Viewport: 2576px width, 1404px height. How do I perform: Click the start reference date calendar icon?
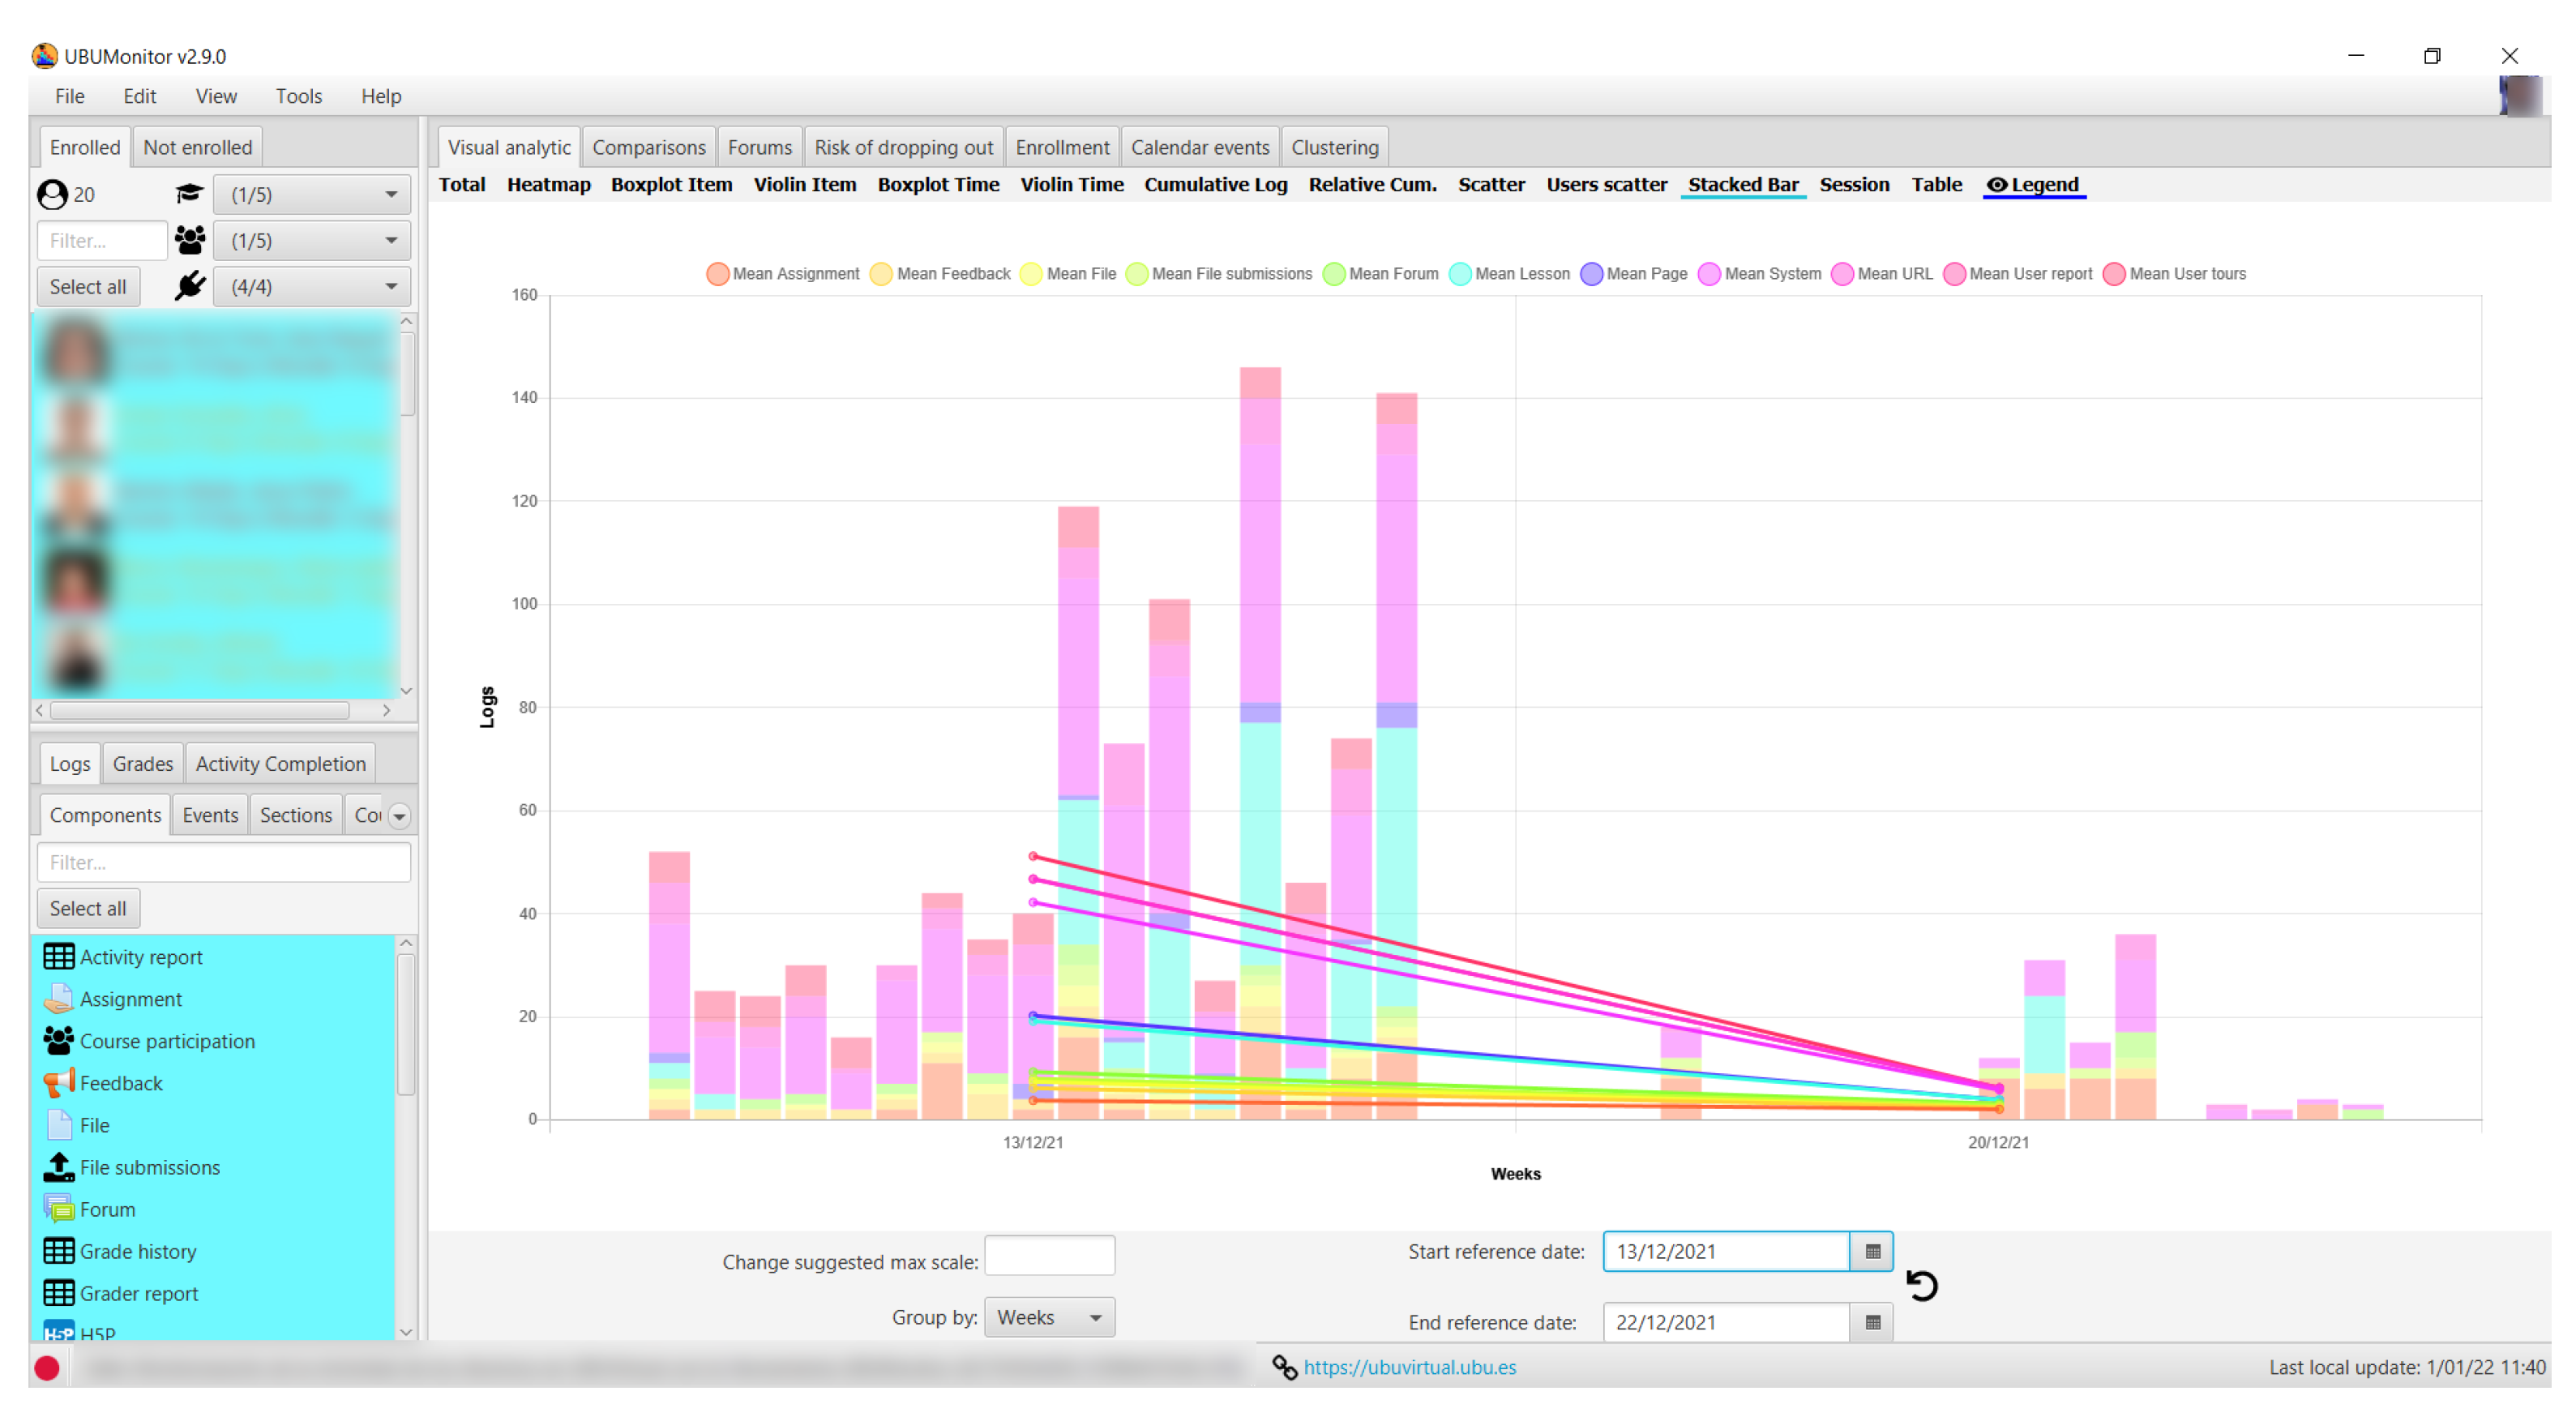click(x=1872, y=1251)
